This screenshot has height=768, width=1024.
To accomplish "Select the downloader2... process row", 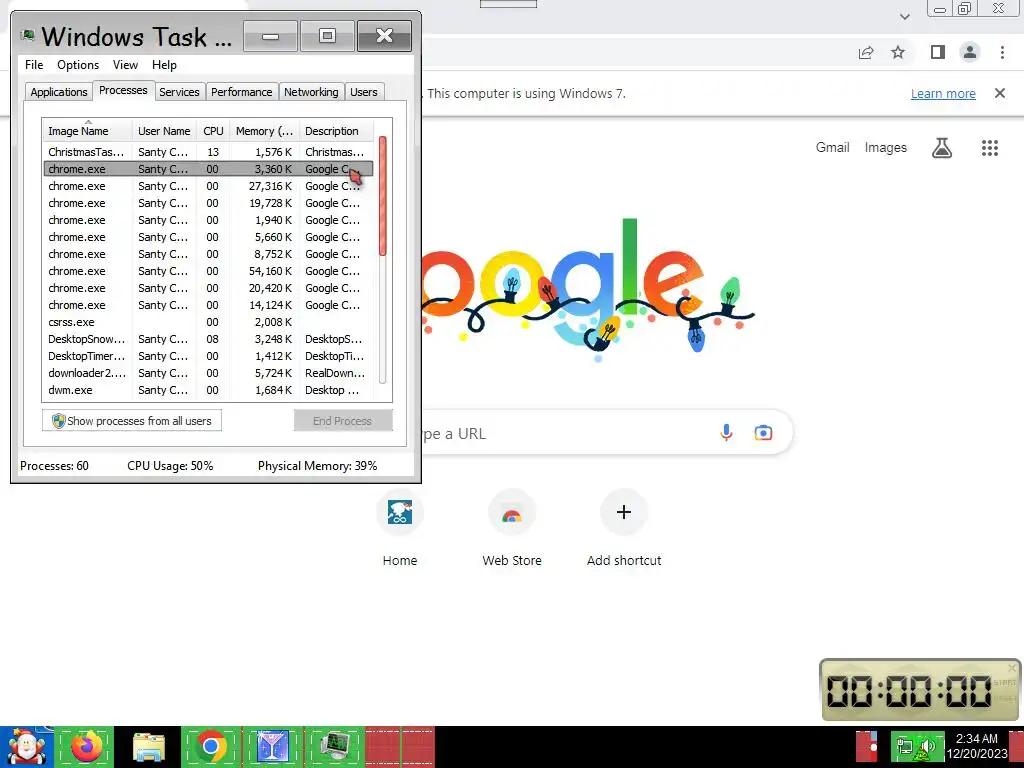I will pyautogui.click(x=208, y=373).
